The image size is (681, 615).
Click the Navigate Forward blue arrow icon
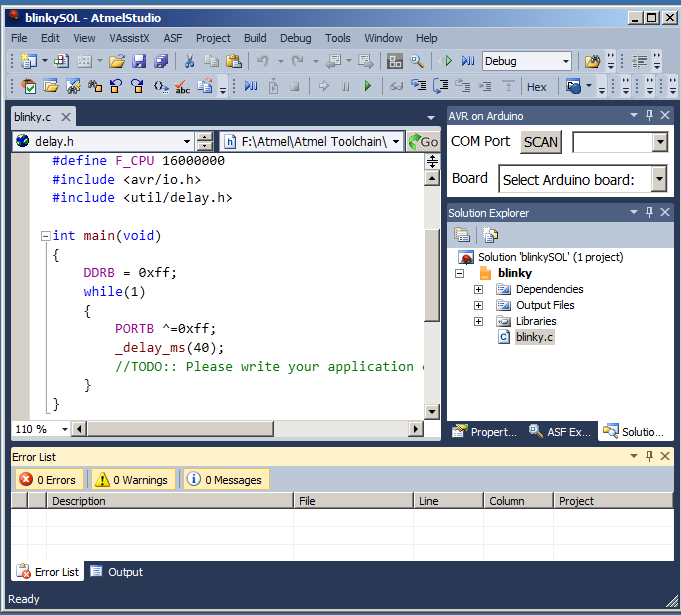click(137, 86)
